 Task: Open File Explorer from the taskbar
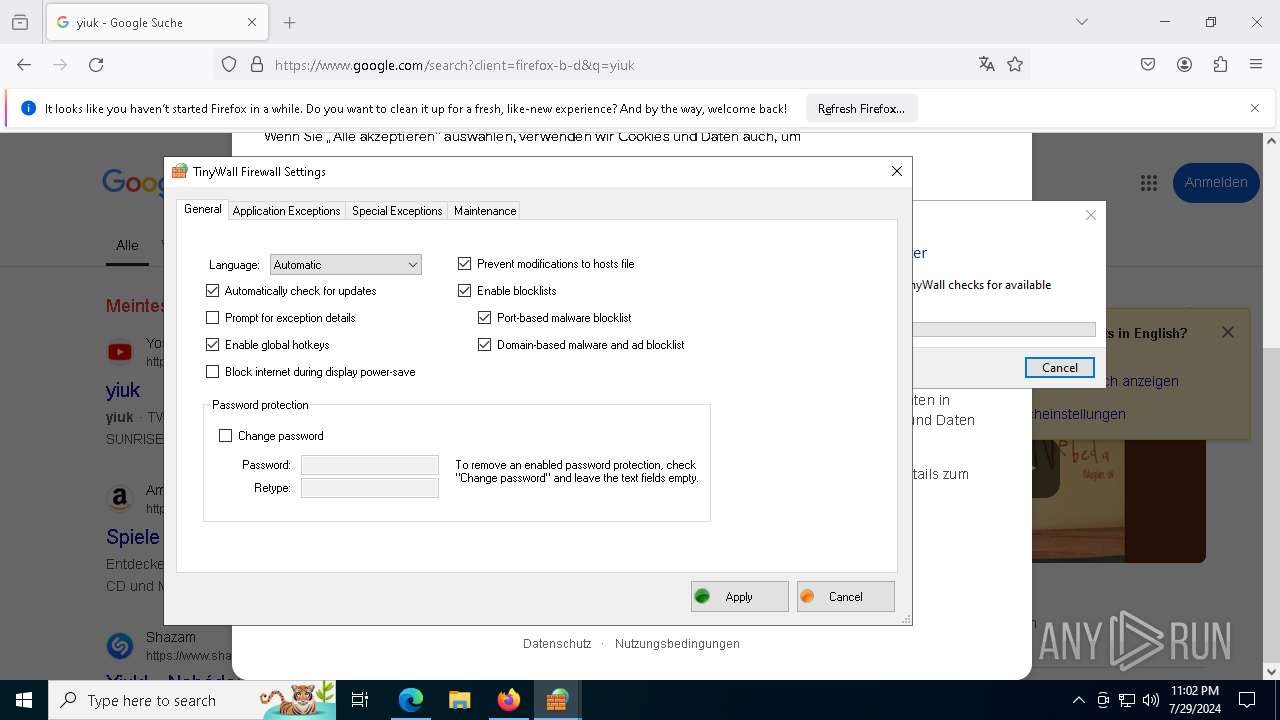point(459,700)
